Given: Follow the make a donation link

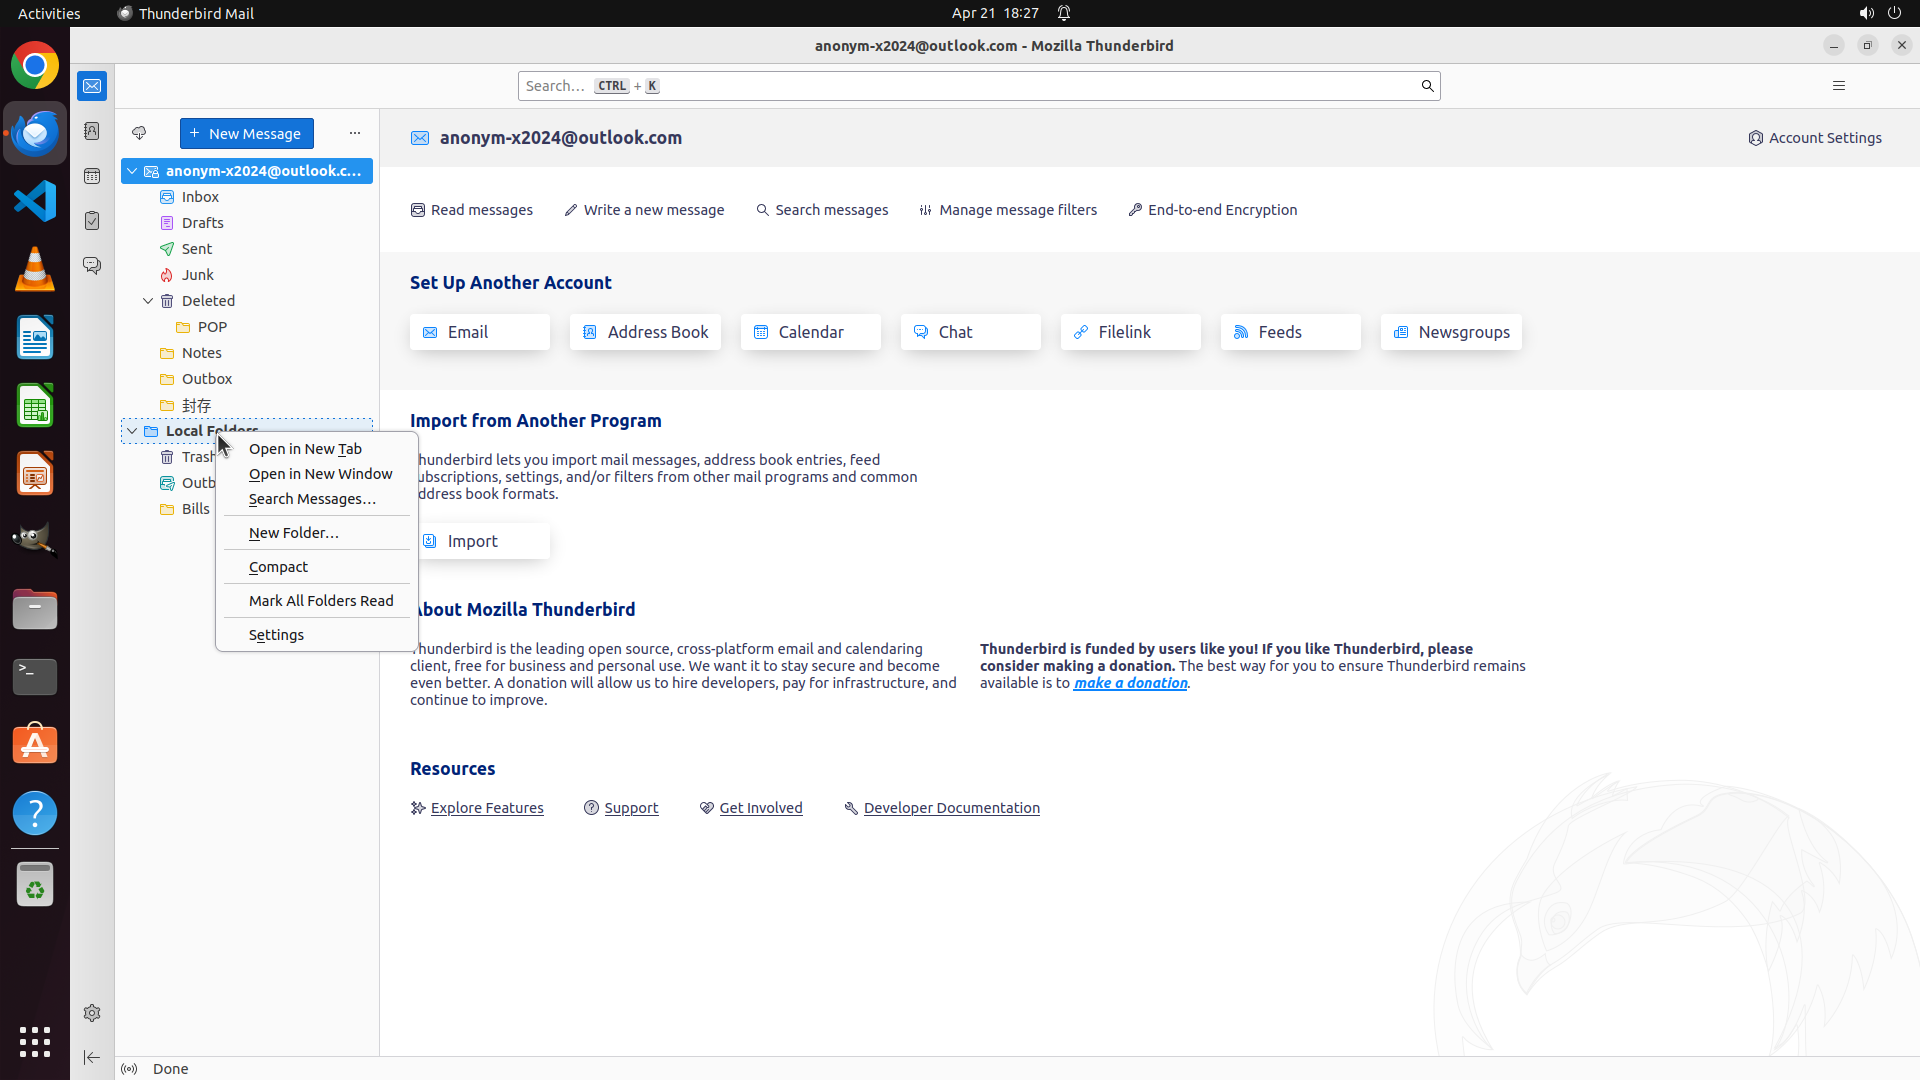Looking at the screenshot, I should [1130, 683].
